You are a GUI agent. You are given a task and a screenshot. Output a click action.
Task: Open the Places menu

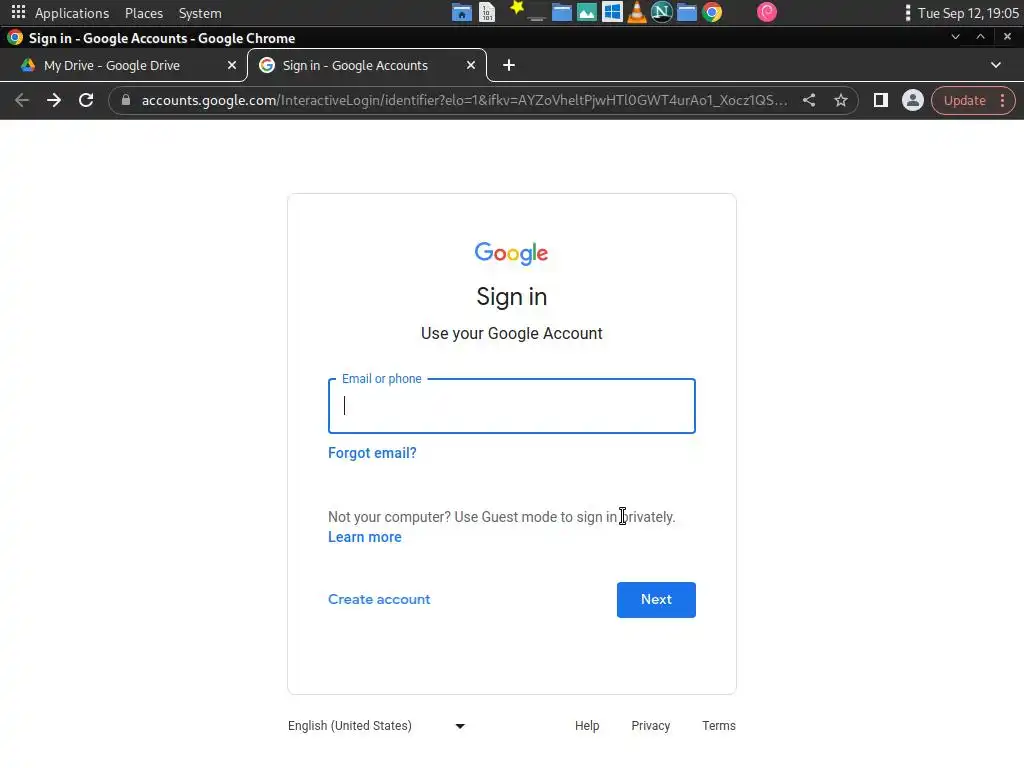(144, 13)
